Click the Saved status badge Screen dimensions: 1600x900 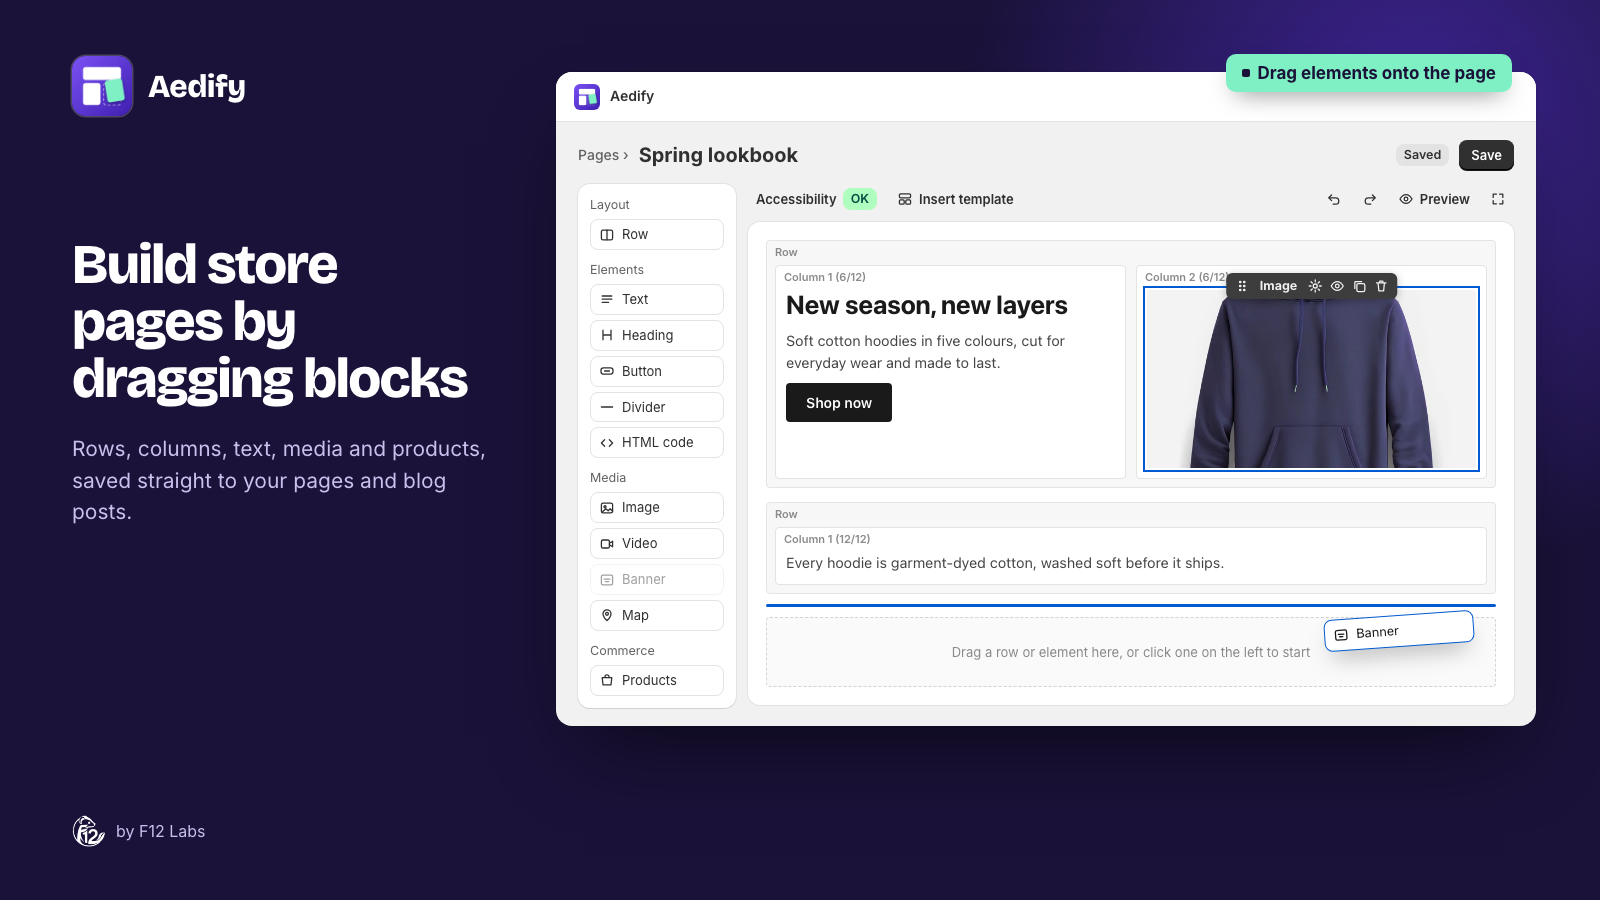coord(1422,155)
